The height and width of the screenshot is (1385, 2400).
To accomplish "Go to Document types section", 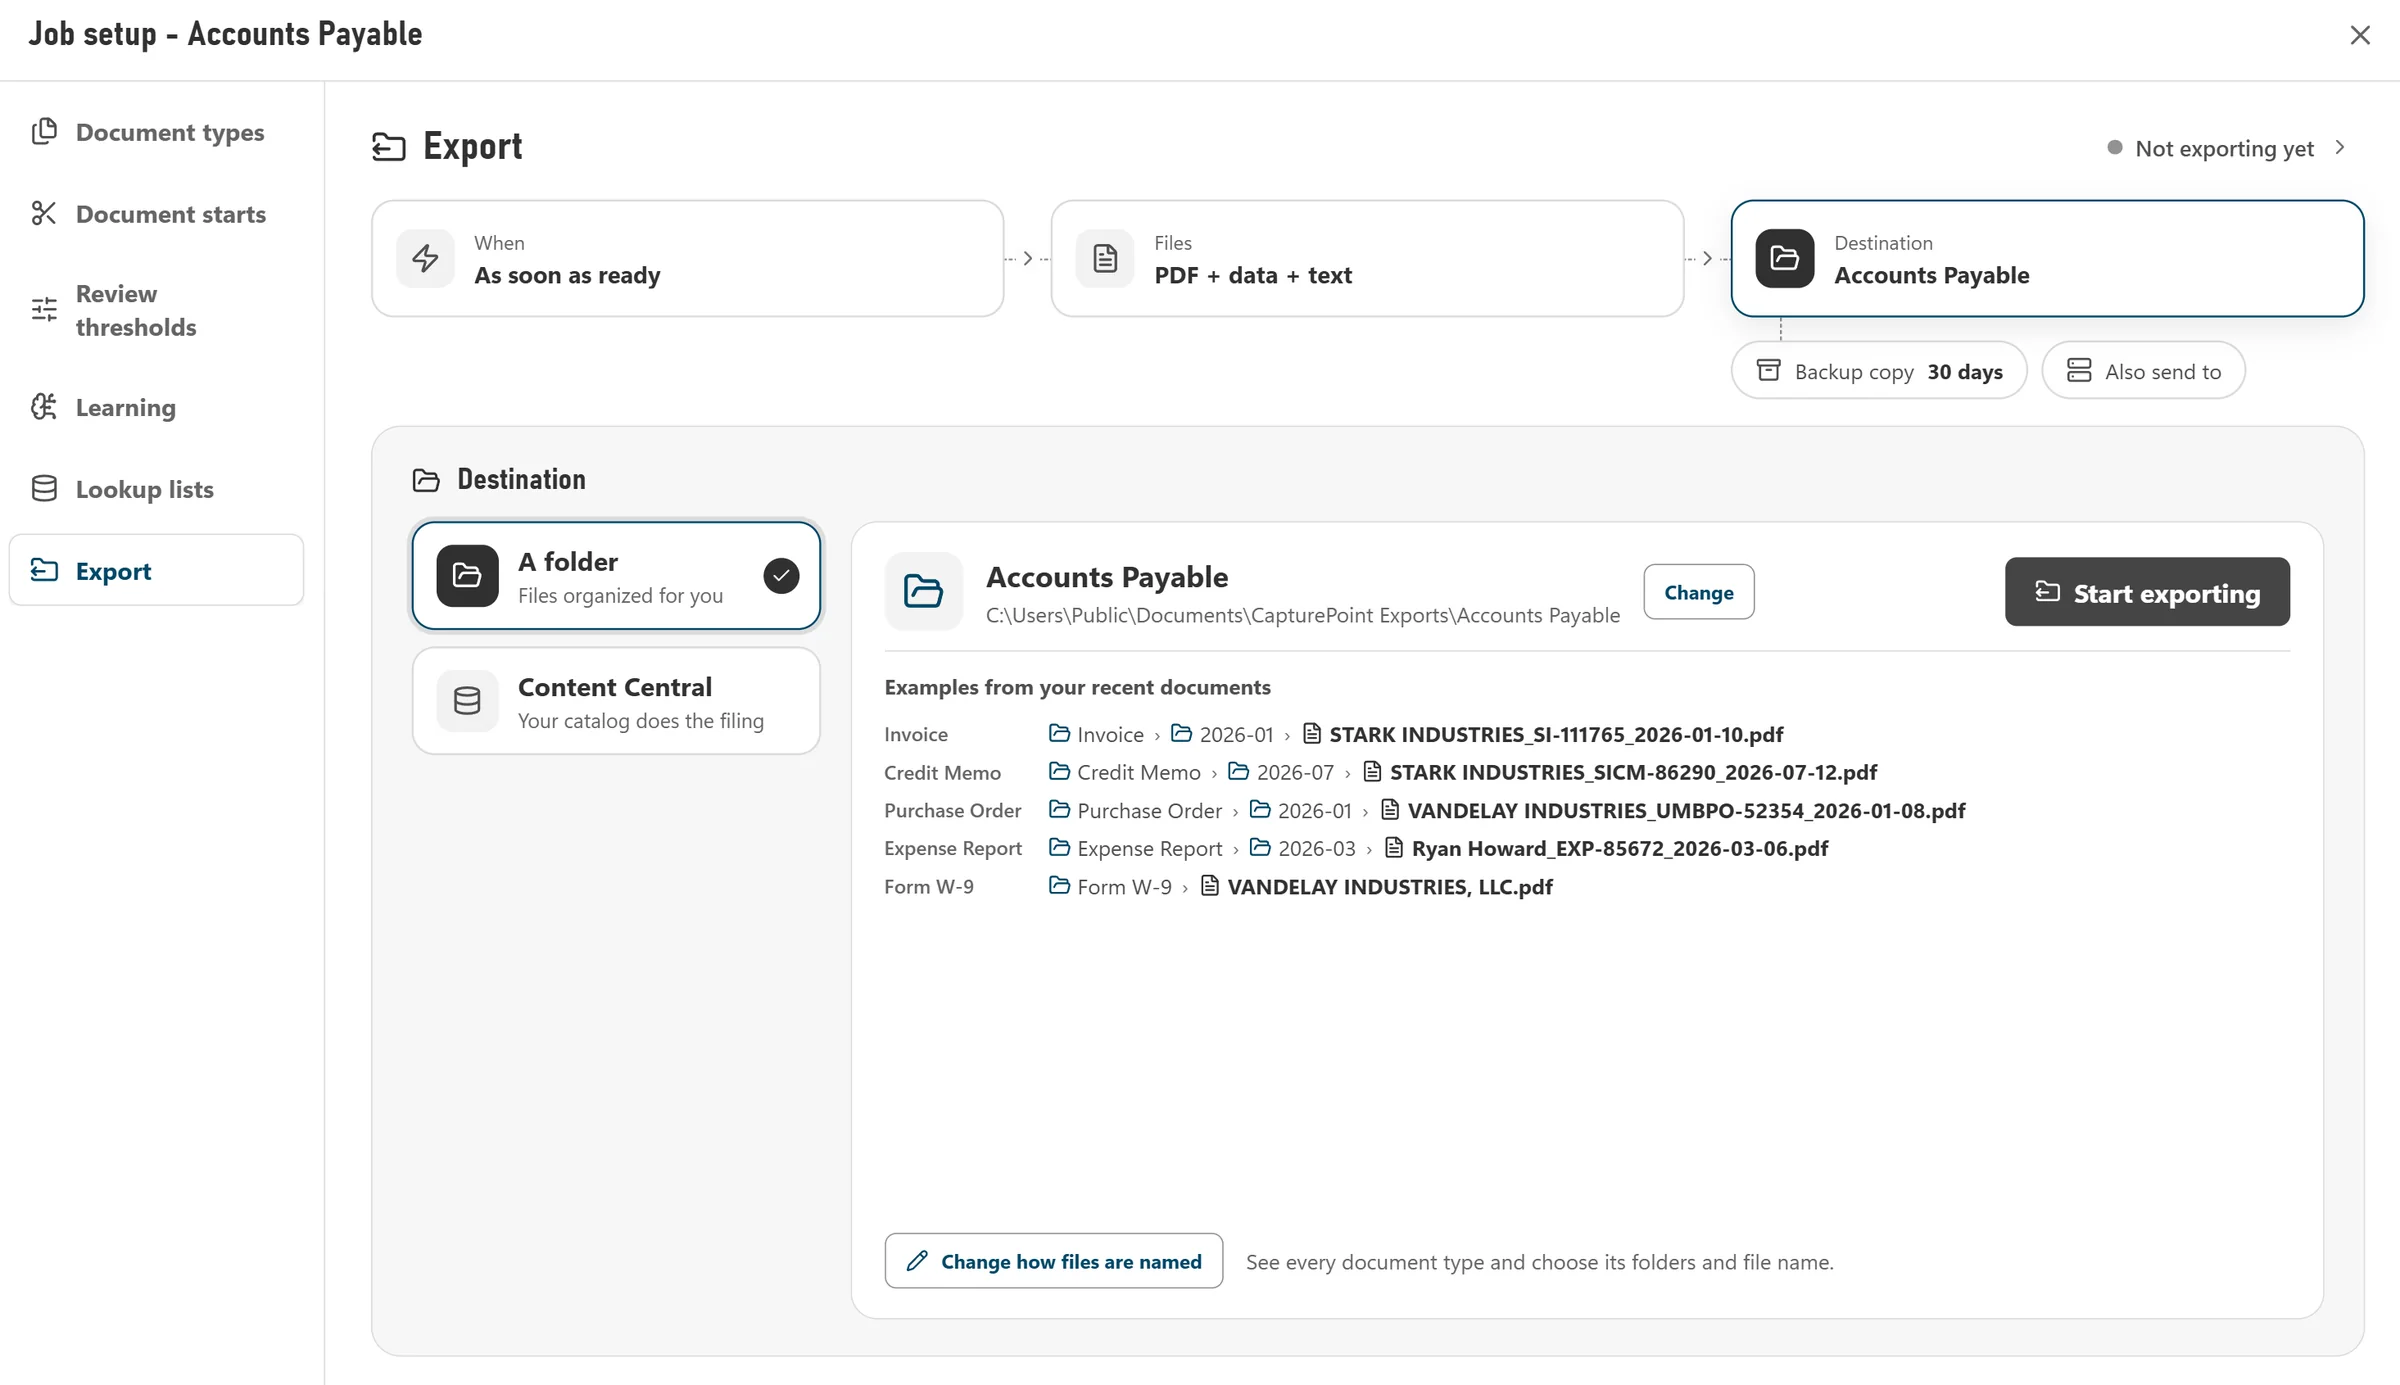I will 156,132.
